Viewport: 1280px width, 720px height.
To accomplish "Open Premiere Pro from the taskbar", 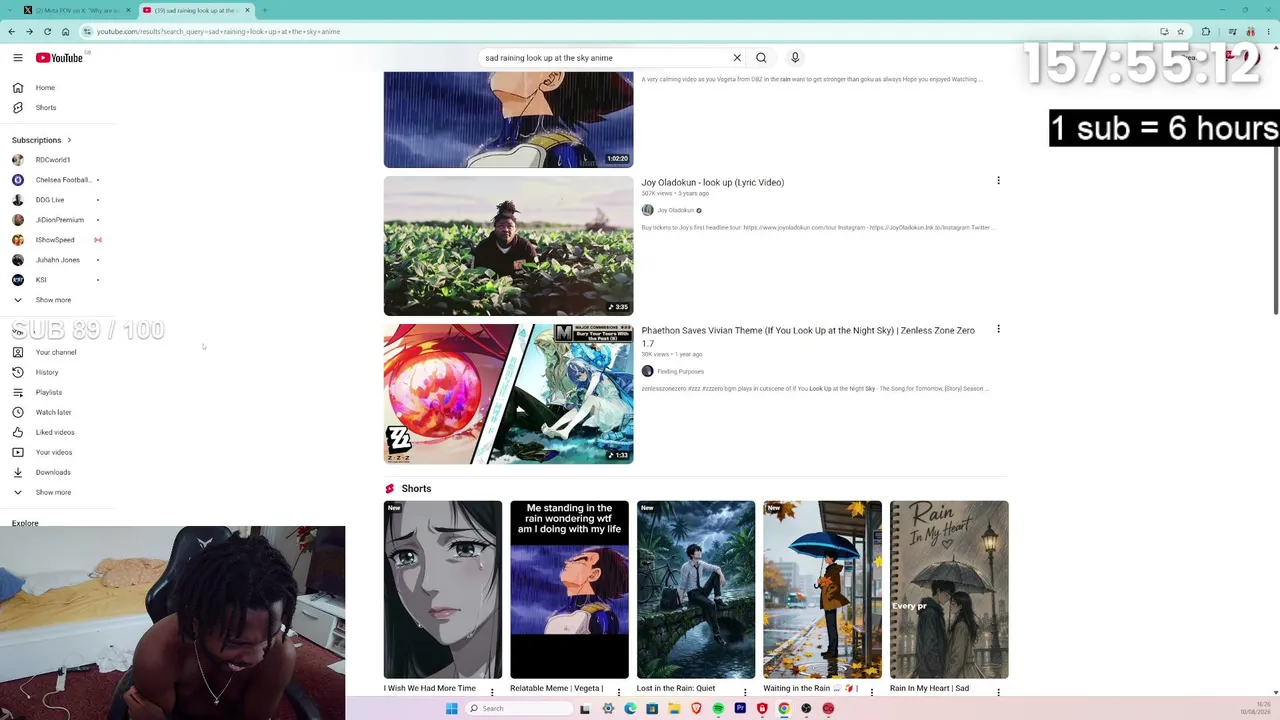I will tap(740, 708).
